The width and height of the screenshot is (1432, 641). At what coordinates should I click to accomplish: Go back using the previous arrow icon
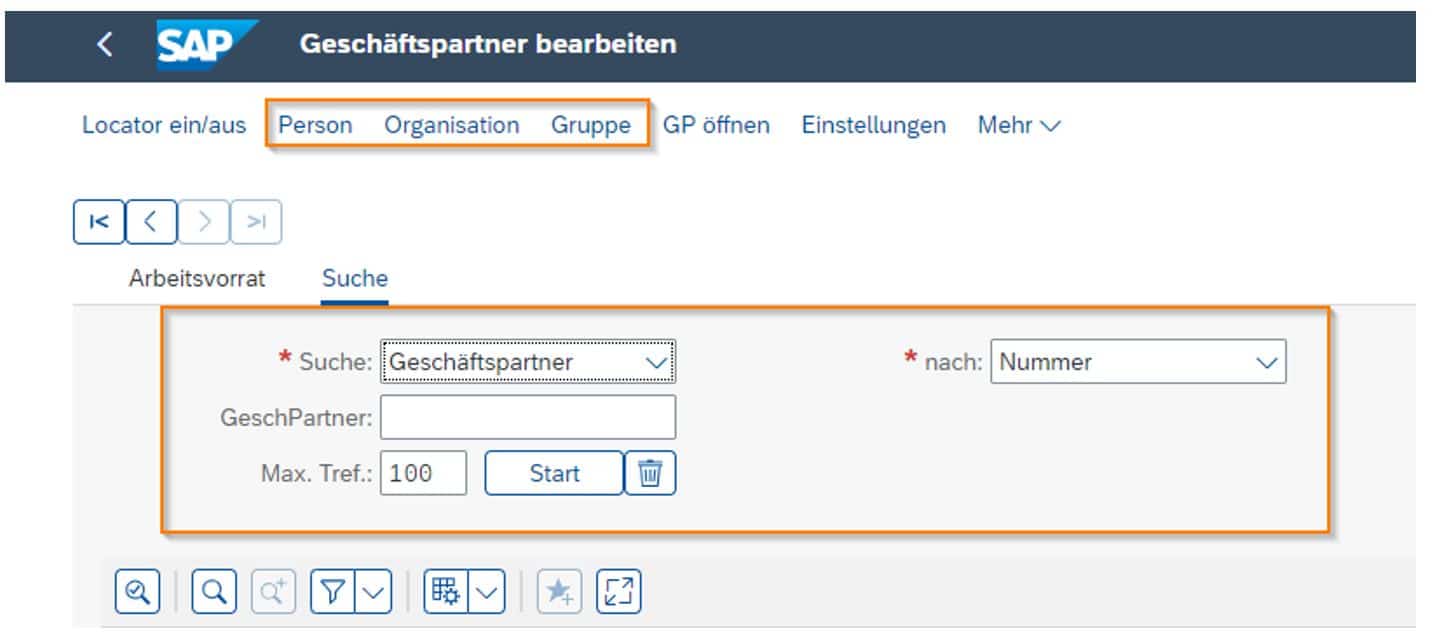[149, 221]
